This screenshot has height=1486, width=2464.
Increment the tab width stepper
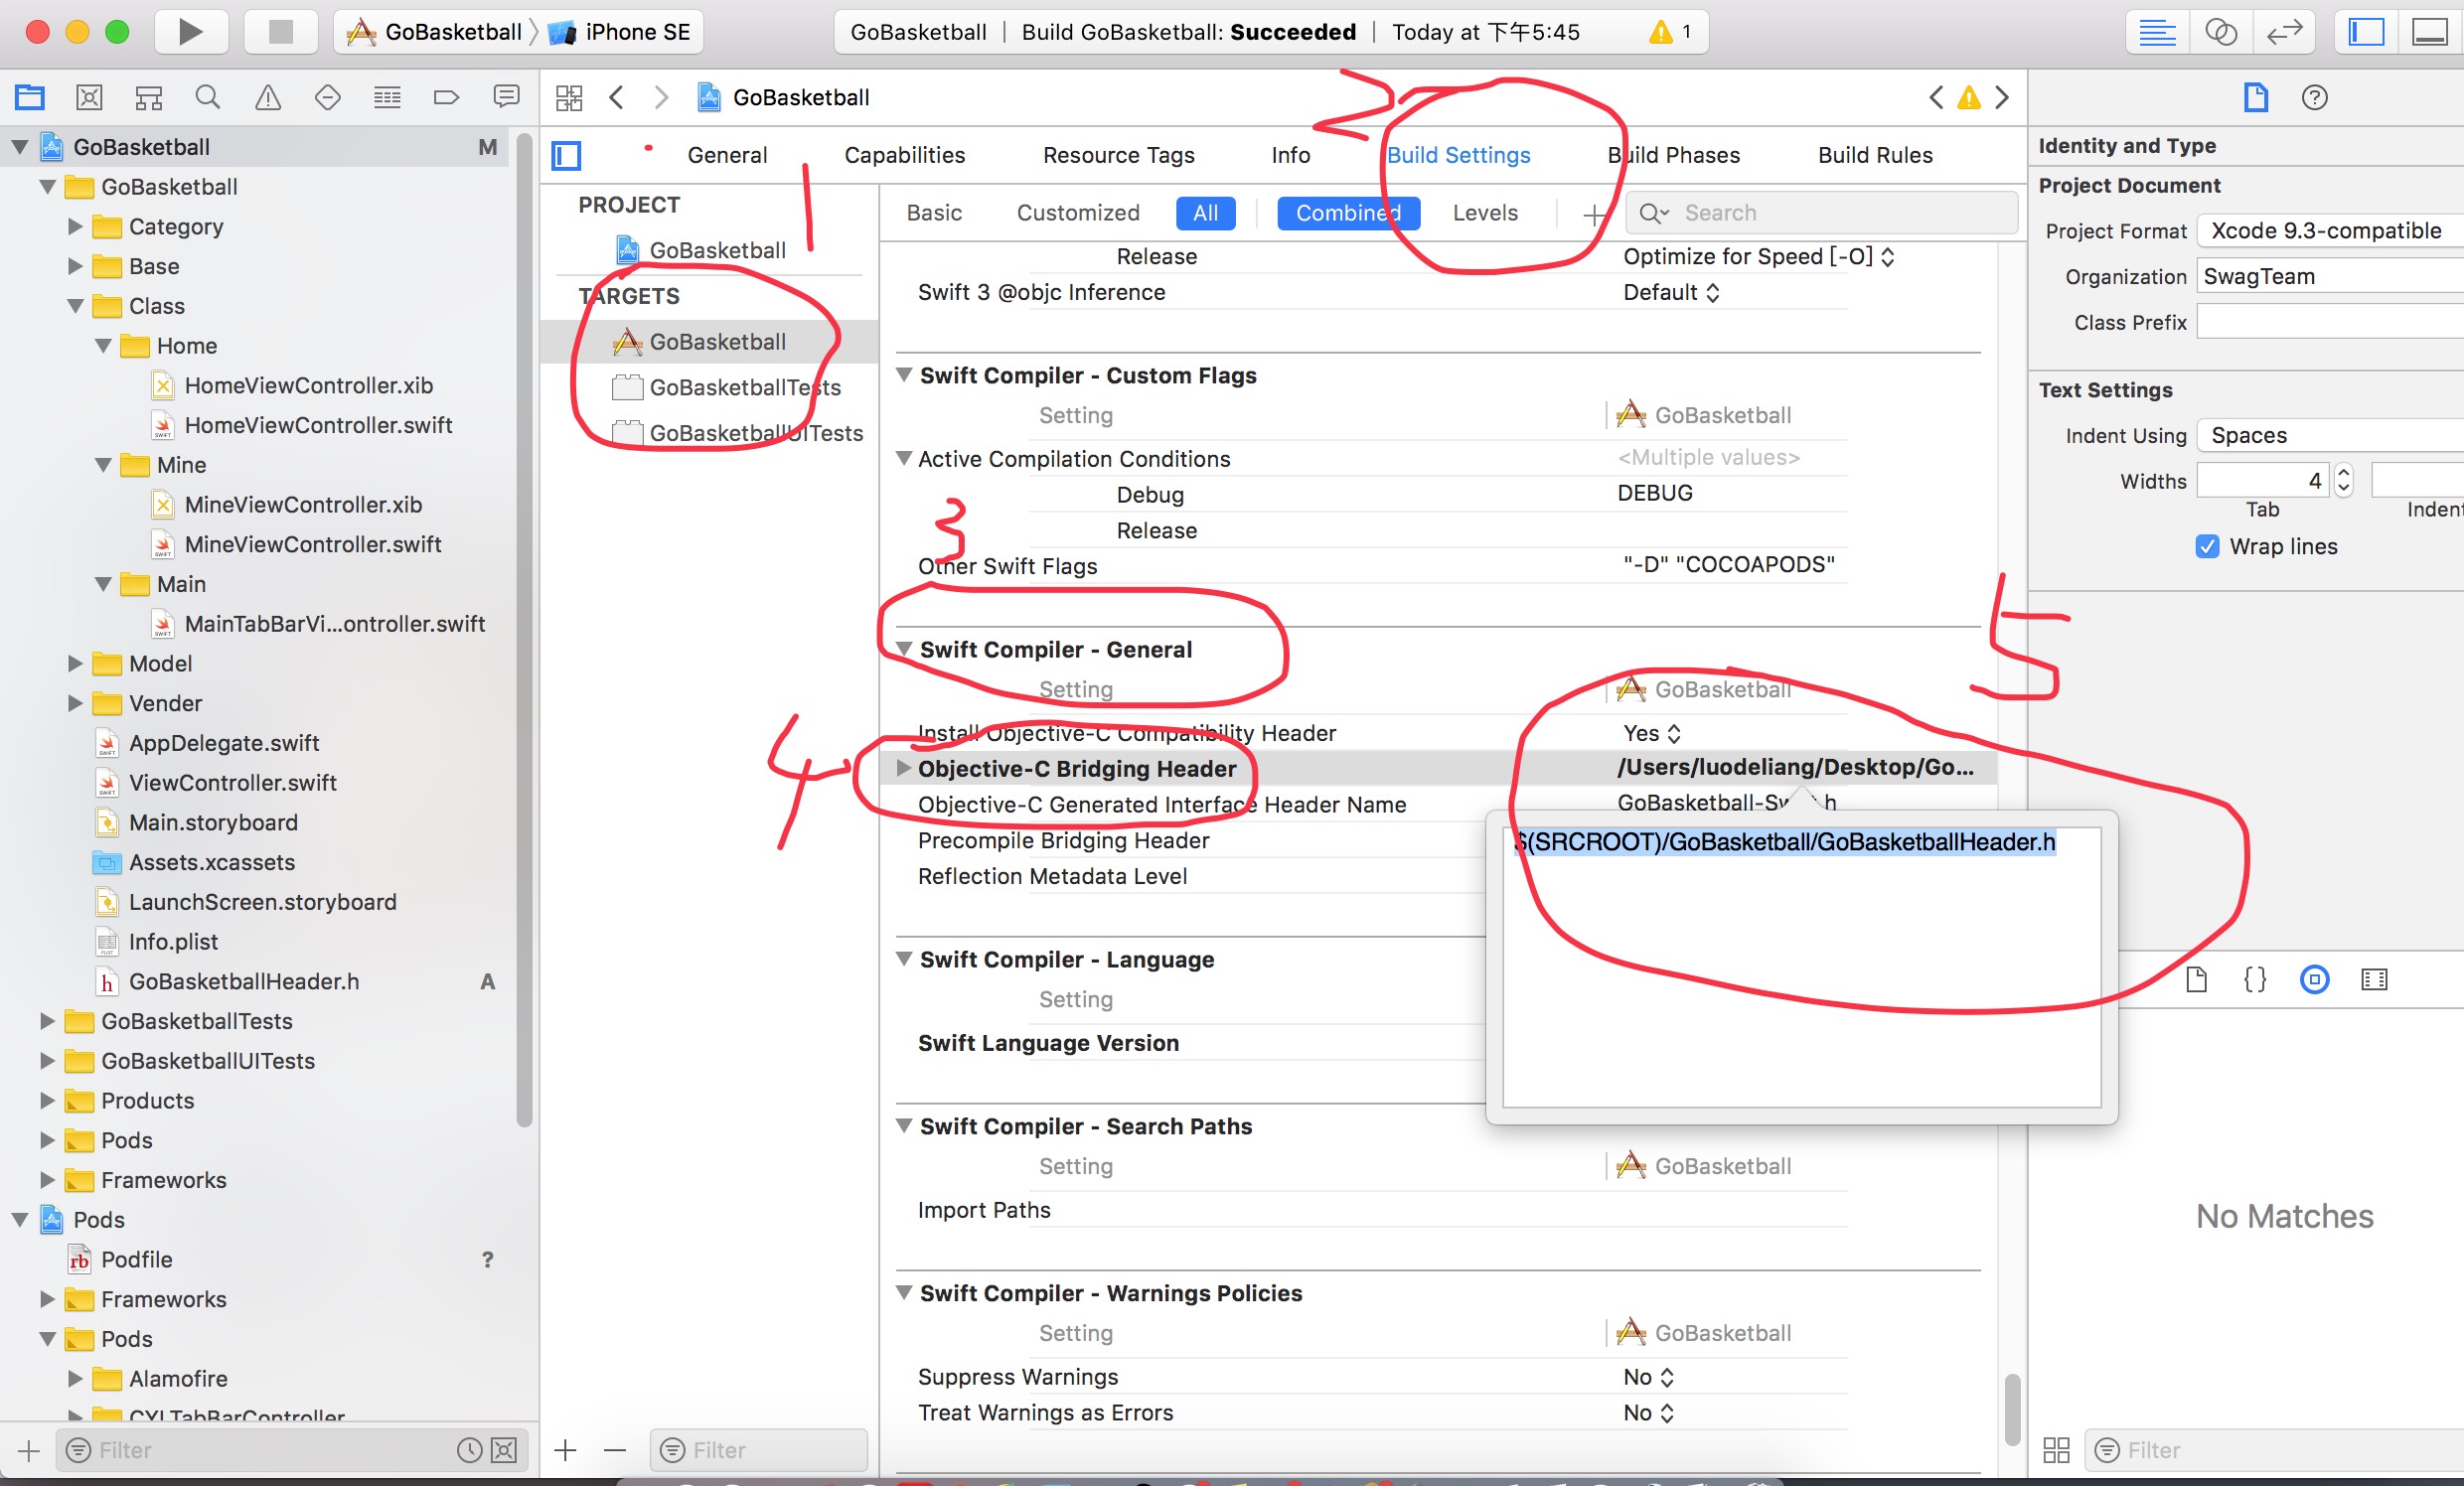(2343, 473)
